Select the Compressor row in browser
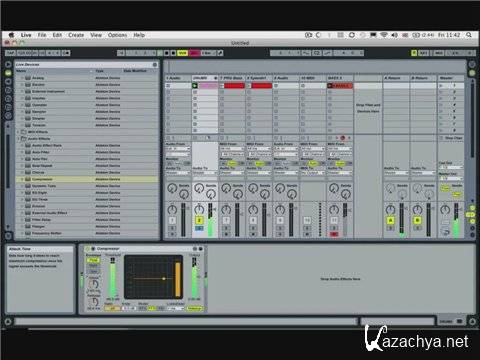Image resolution: width=480 pixels, height=360 pixels. 86,179
